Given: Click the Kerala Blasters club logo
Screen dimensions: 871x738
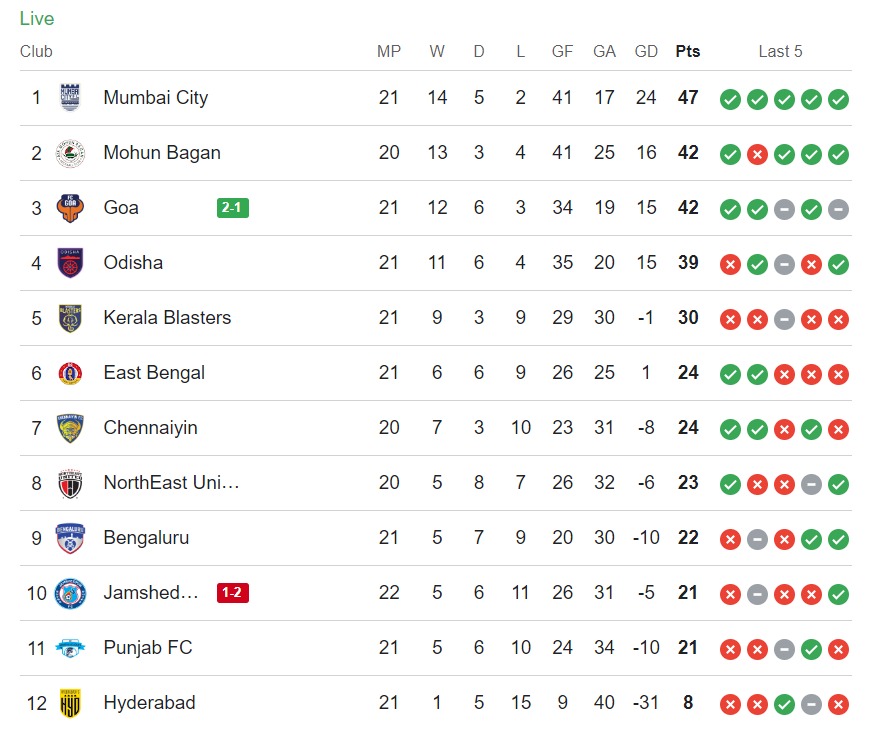Looking at the screenshot, I should [70, 318].
